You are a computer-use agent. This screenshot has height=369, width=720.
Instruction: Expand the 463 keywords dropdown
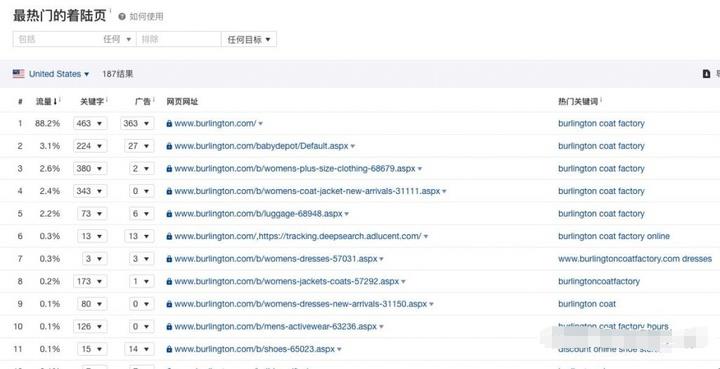90,123
